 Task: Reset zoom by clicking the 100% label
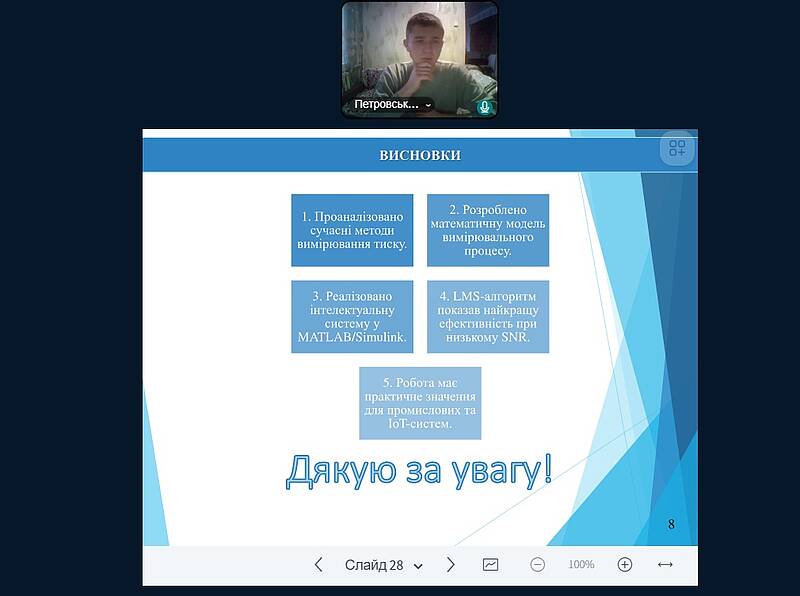coord(581,565)
